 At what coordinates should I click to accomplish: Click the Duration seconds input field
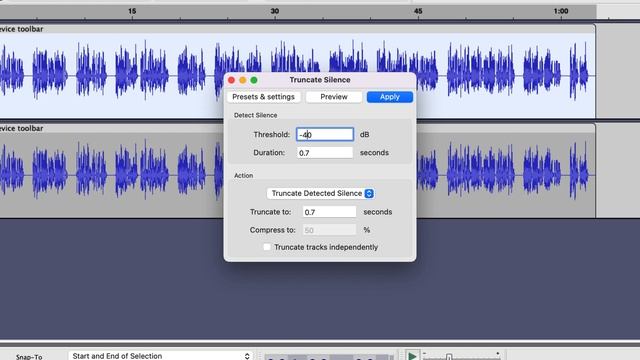point(325,153)
